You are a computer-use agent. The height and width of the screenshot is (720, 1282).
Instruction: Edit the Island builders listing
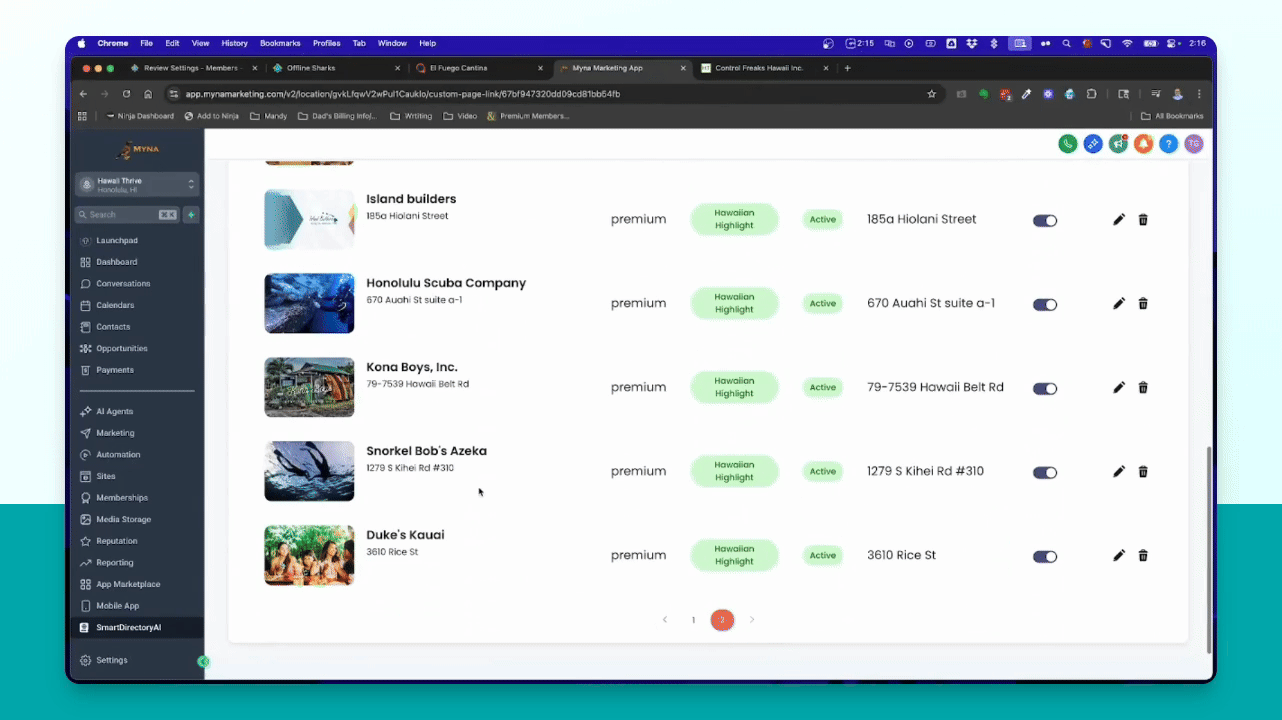[x=1119, y=220]
